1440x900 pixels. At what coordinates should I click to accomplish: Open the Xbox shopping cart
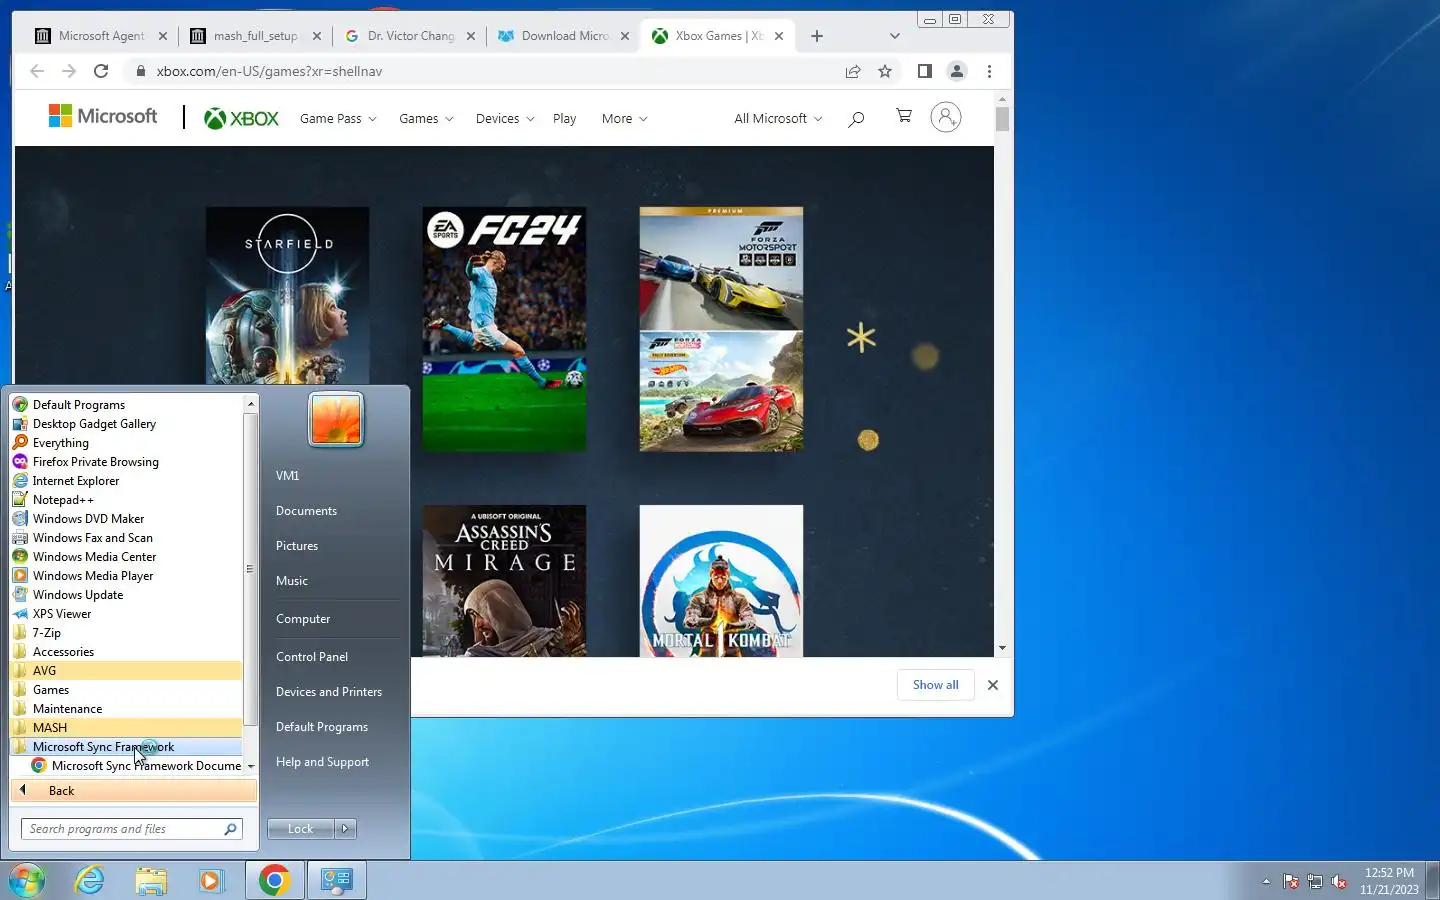(904, 116)
